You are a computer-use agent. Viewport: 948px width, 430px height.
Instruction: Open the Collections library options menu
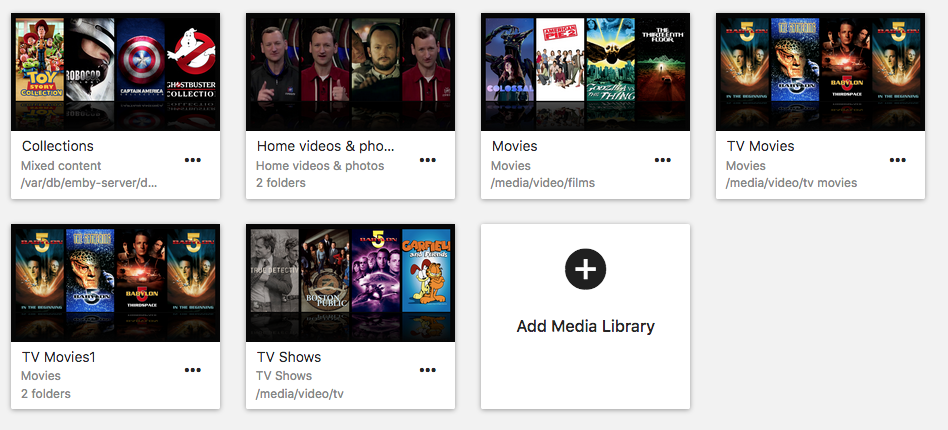193,160
